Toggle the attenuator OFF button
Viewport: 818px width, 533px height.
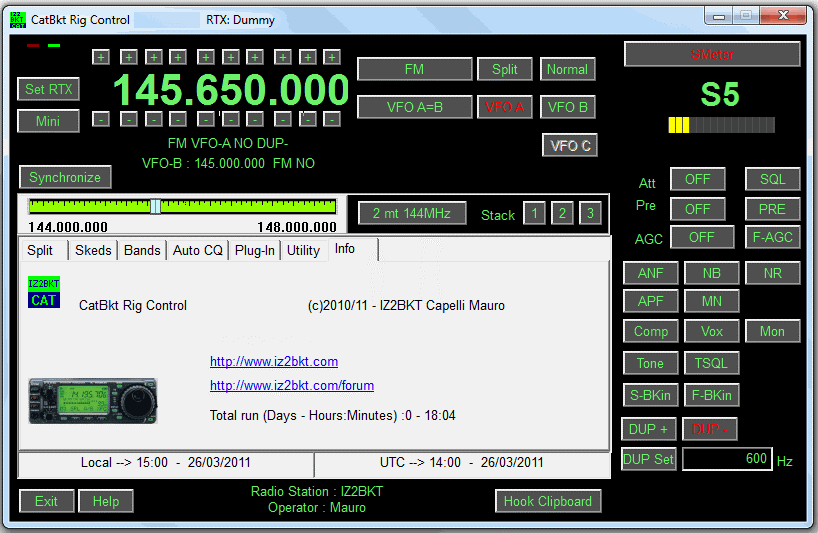(x=697, y=179)
